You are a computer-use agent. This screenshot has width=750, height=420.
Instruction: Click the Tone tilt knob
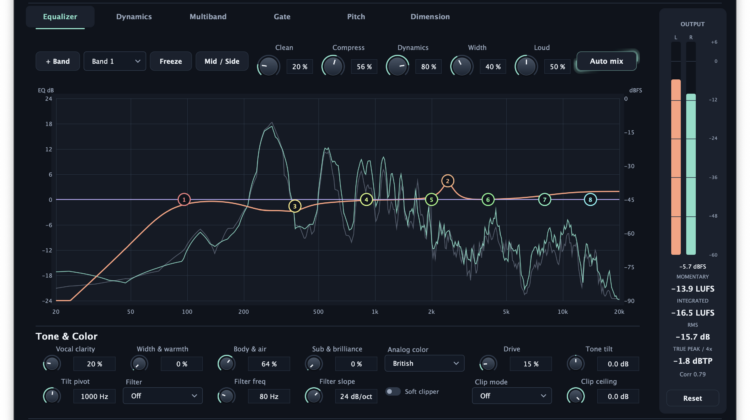point(576,364)
